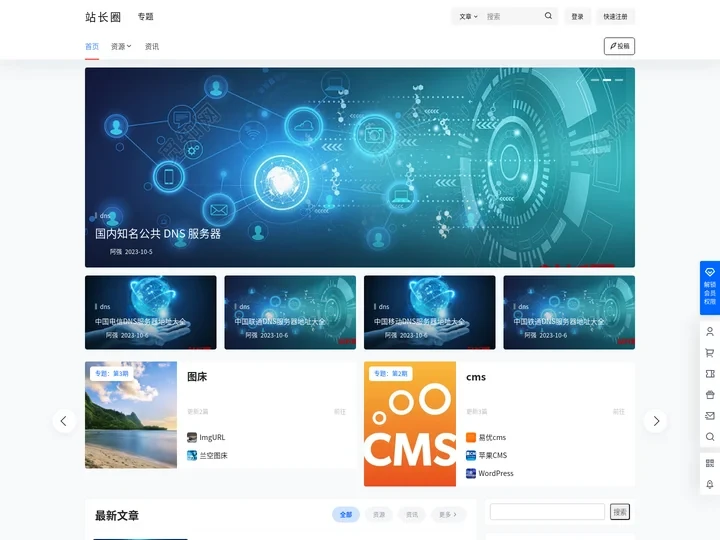Click the 站长圈 site logo
The image size is (720, 540).
103,17
